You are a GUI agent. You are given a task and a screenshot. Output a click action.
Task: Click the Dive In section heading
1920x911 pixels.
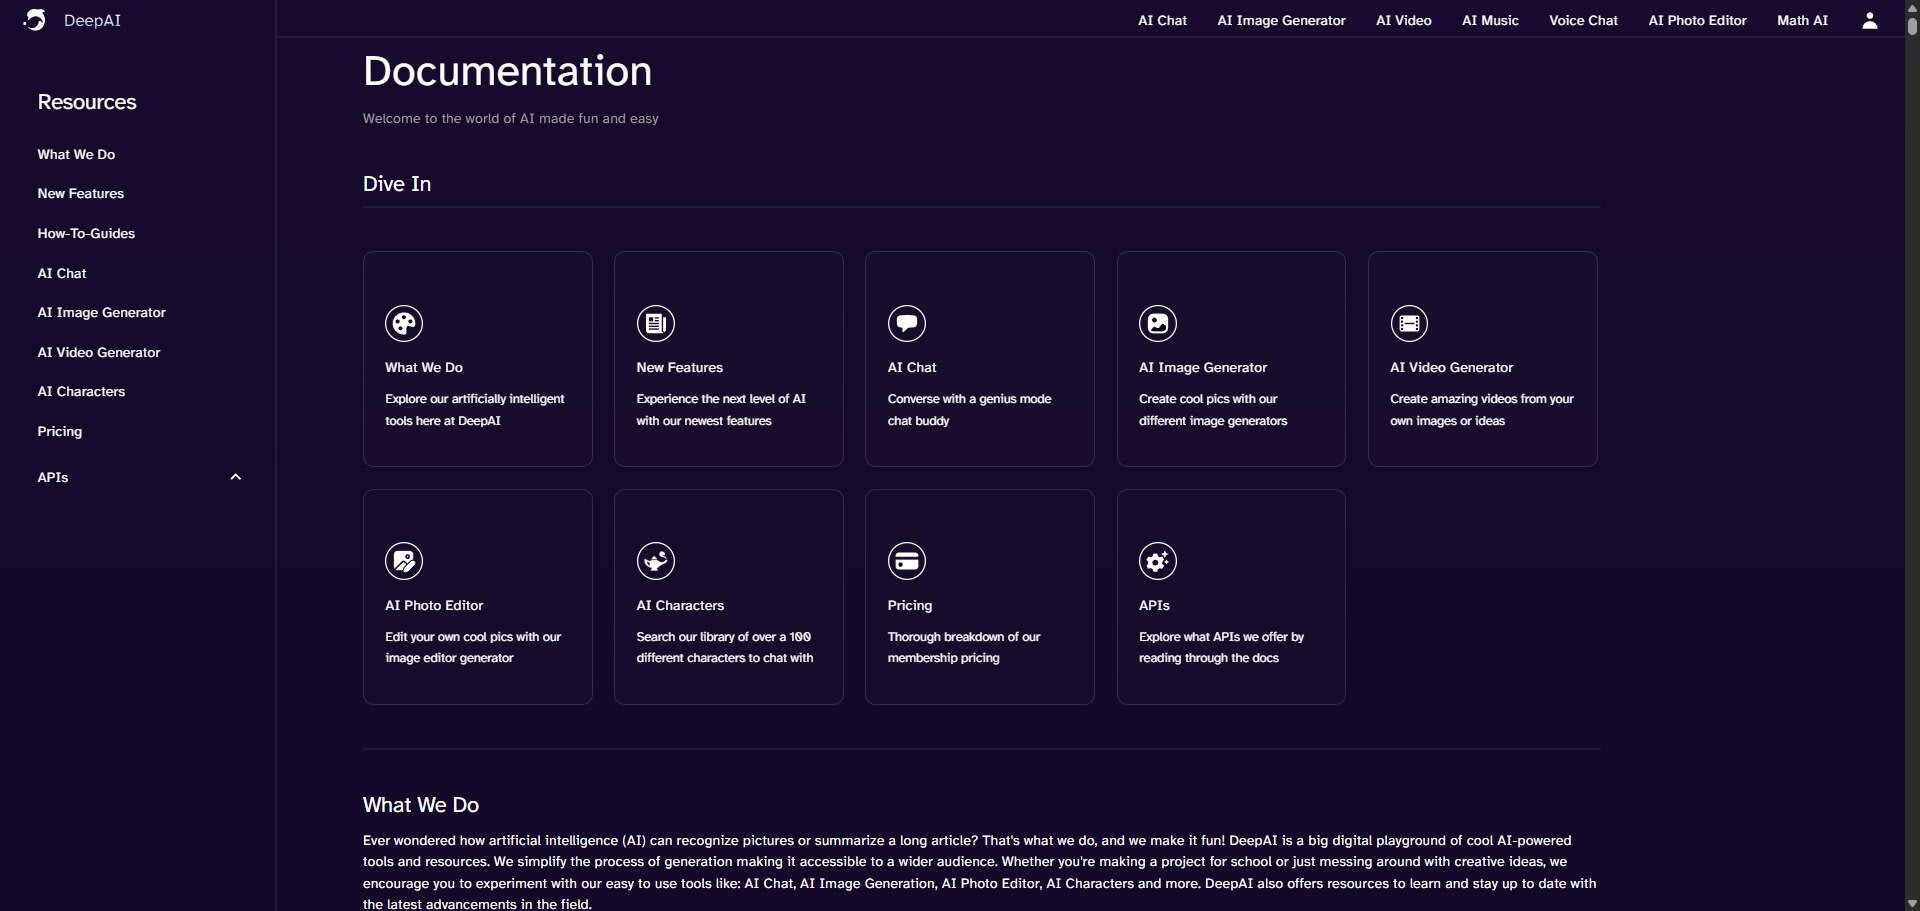click(x=397, y=184)
